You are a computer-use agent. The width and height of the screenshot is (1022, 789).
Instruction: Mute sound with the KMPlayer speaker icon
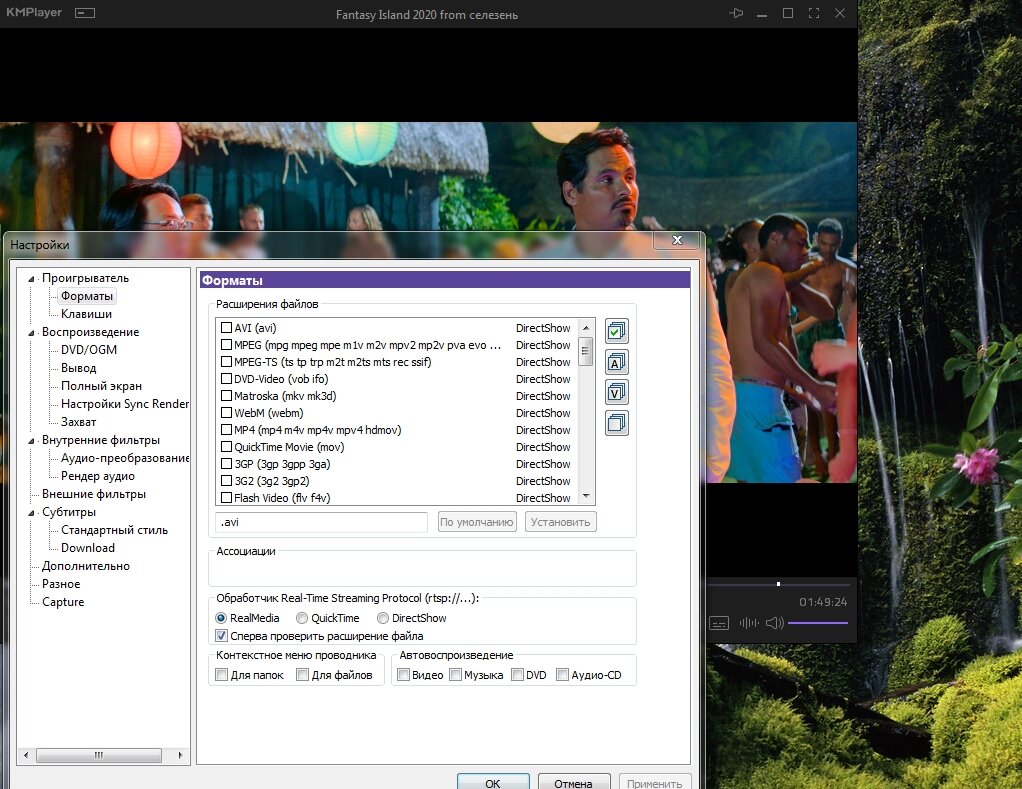pos(774,624)
